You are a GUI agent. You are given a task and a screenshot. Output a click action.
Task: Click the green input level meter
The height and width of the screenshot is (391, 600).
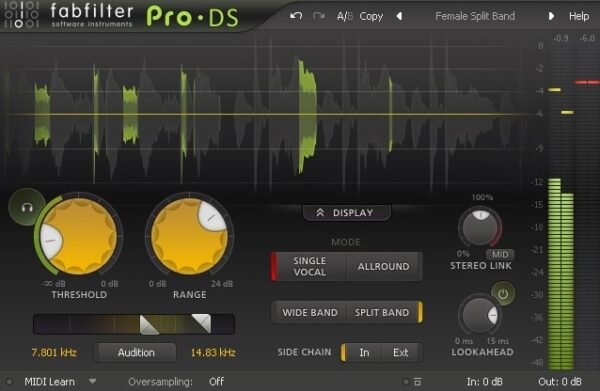pyautogui.click(x=561, y=274)
